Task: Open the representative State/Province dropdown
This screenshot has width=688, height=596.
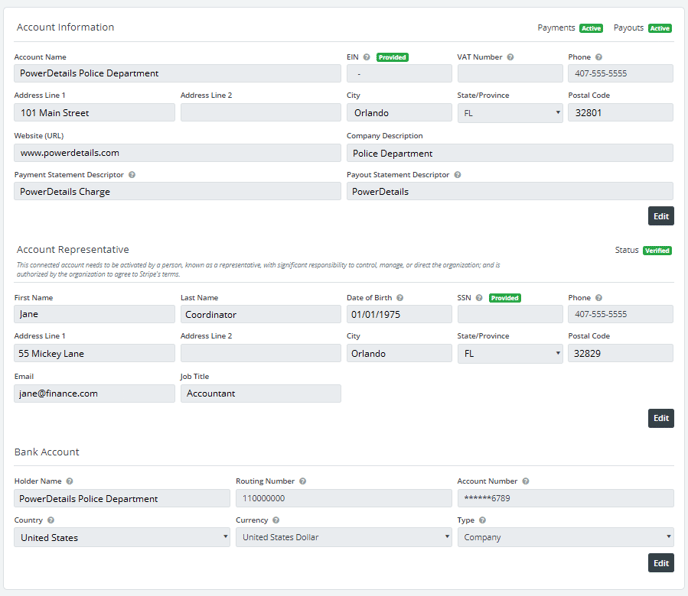Action: click(510, 354)
